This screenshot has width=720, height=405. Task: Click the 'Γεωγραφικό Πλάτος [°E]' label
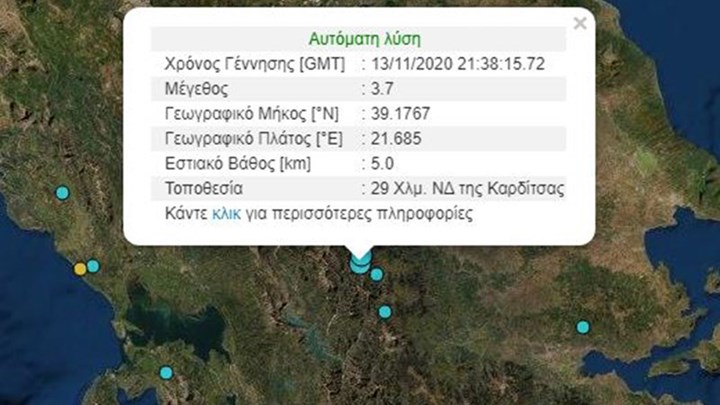tap(253, 139)
